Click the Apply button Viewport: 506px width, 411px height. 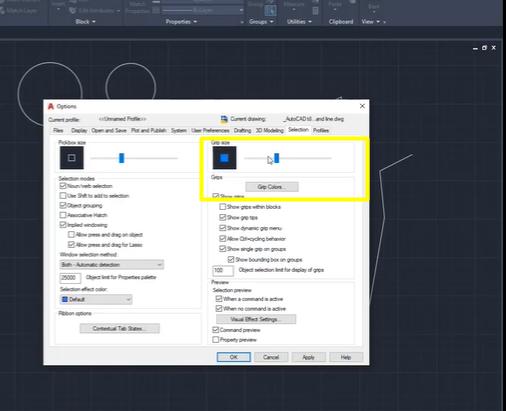(x=308, y=357)
